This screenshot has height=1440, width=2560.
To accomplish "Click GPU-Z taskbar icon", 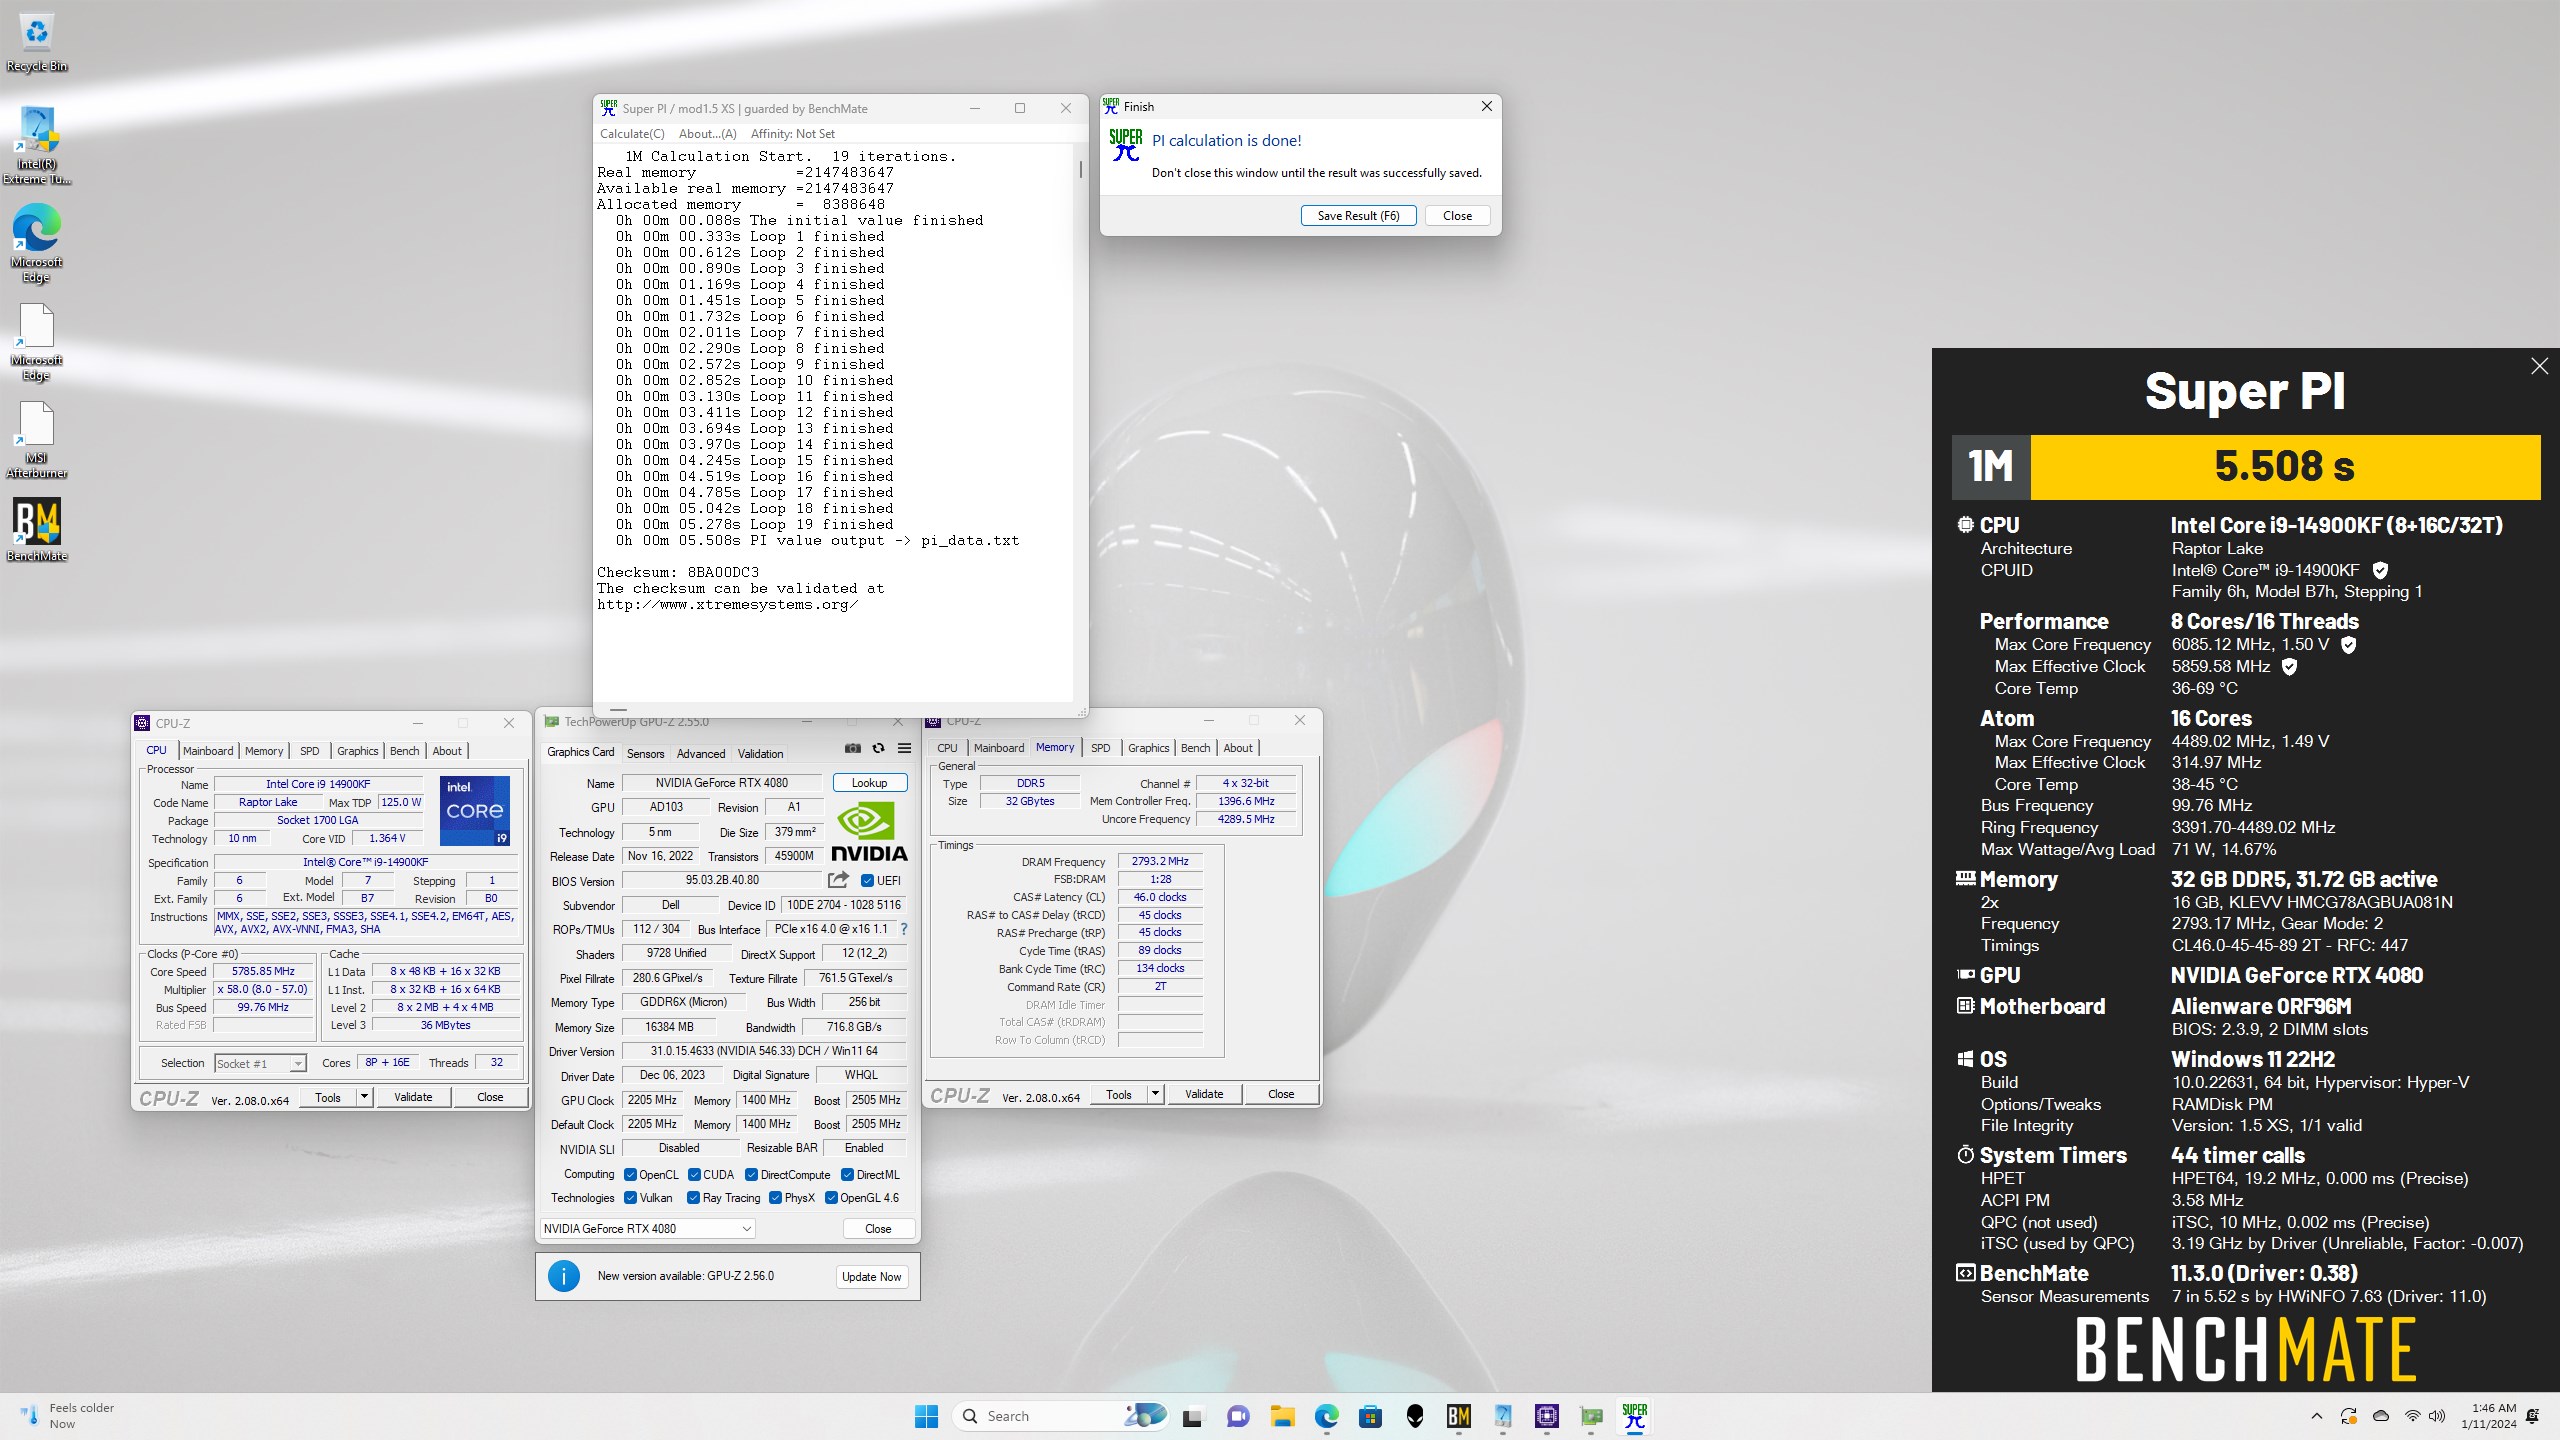I will (1591, 1416).
